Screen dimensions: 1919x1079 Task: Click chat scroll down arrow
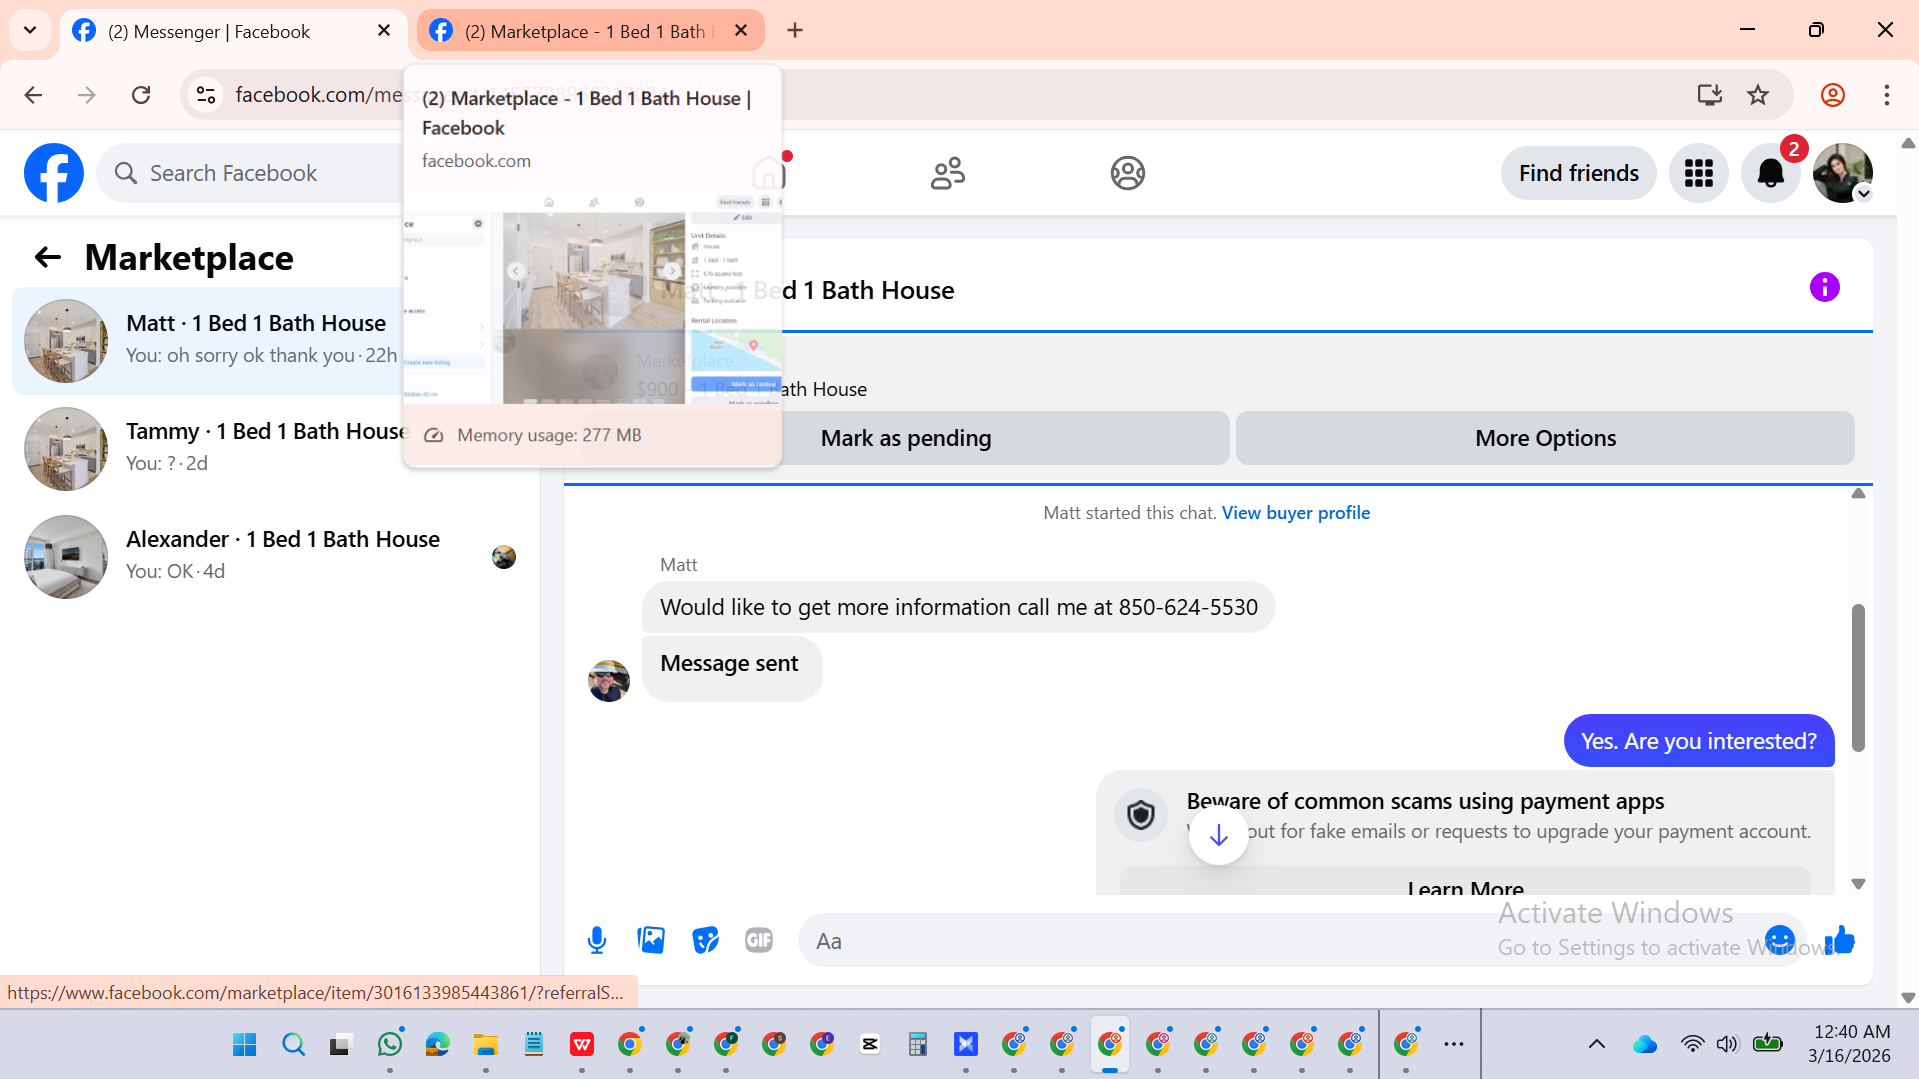tap(1858, 884)
